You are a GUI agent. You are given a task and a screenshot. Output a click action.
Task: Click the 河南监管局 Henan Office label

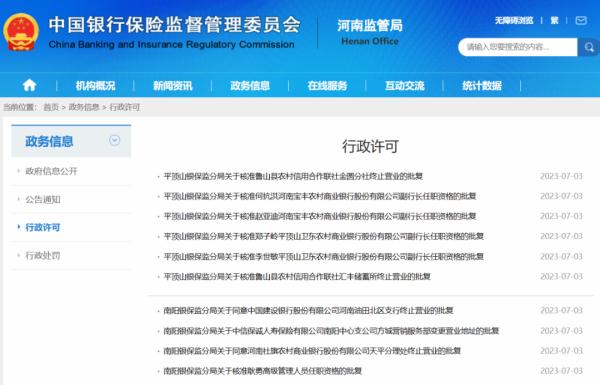point(370,31)
